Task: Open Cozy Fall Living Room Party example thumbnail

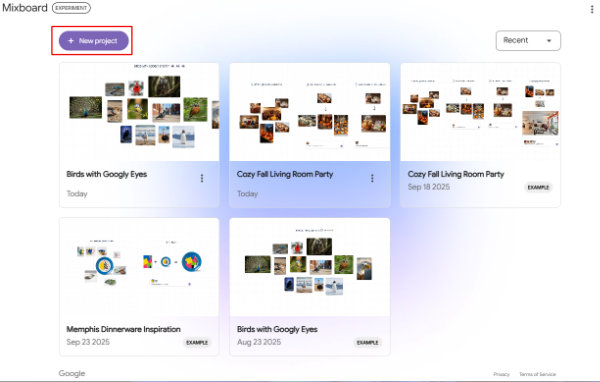Action: coord(480,112)
